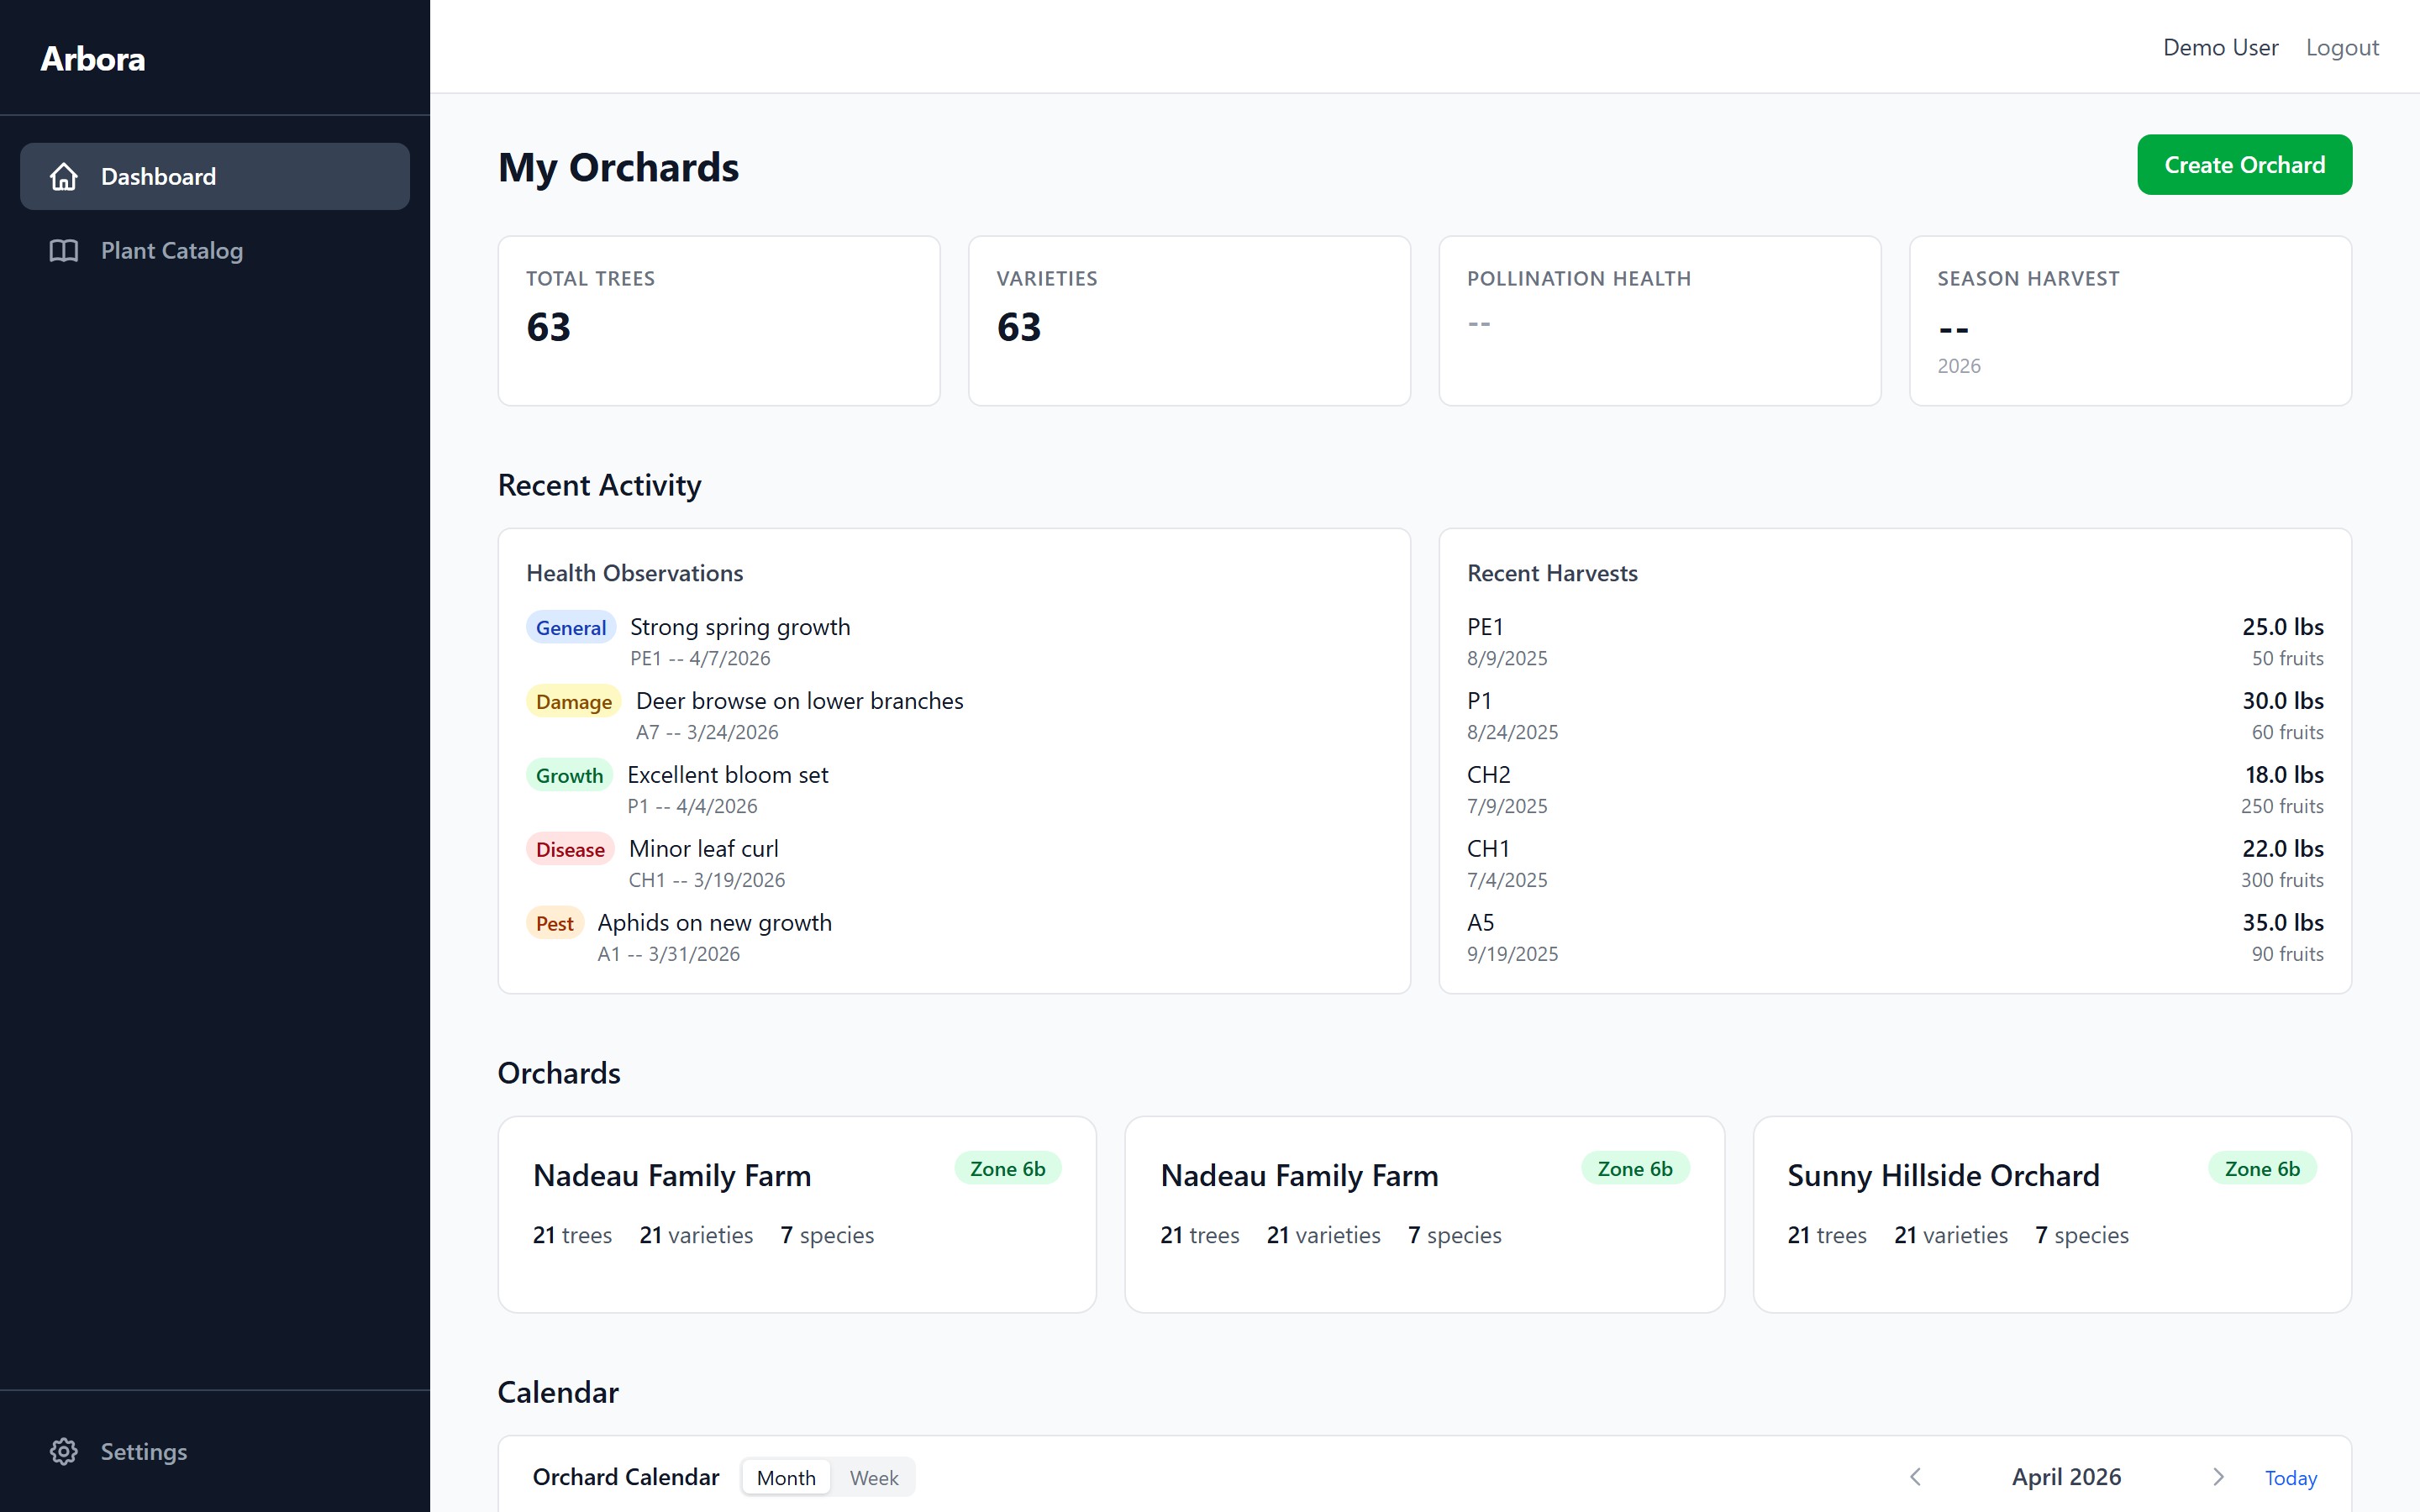Click the Arbora logo

[x=93, y=59]
